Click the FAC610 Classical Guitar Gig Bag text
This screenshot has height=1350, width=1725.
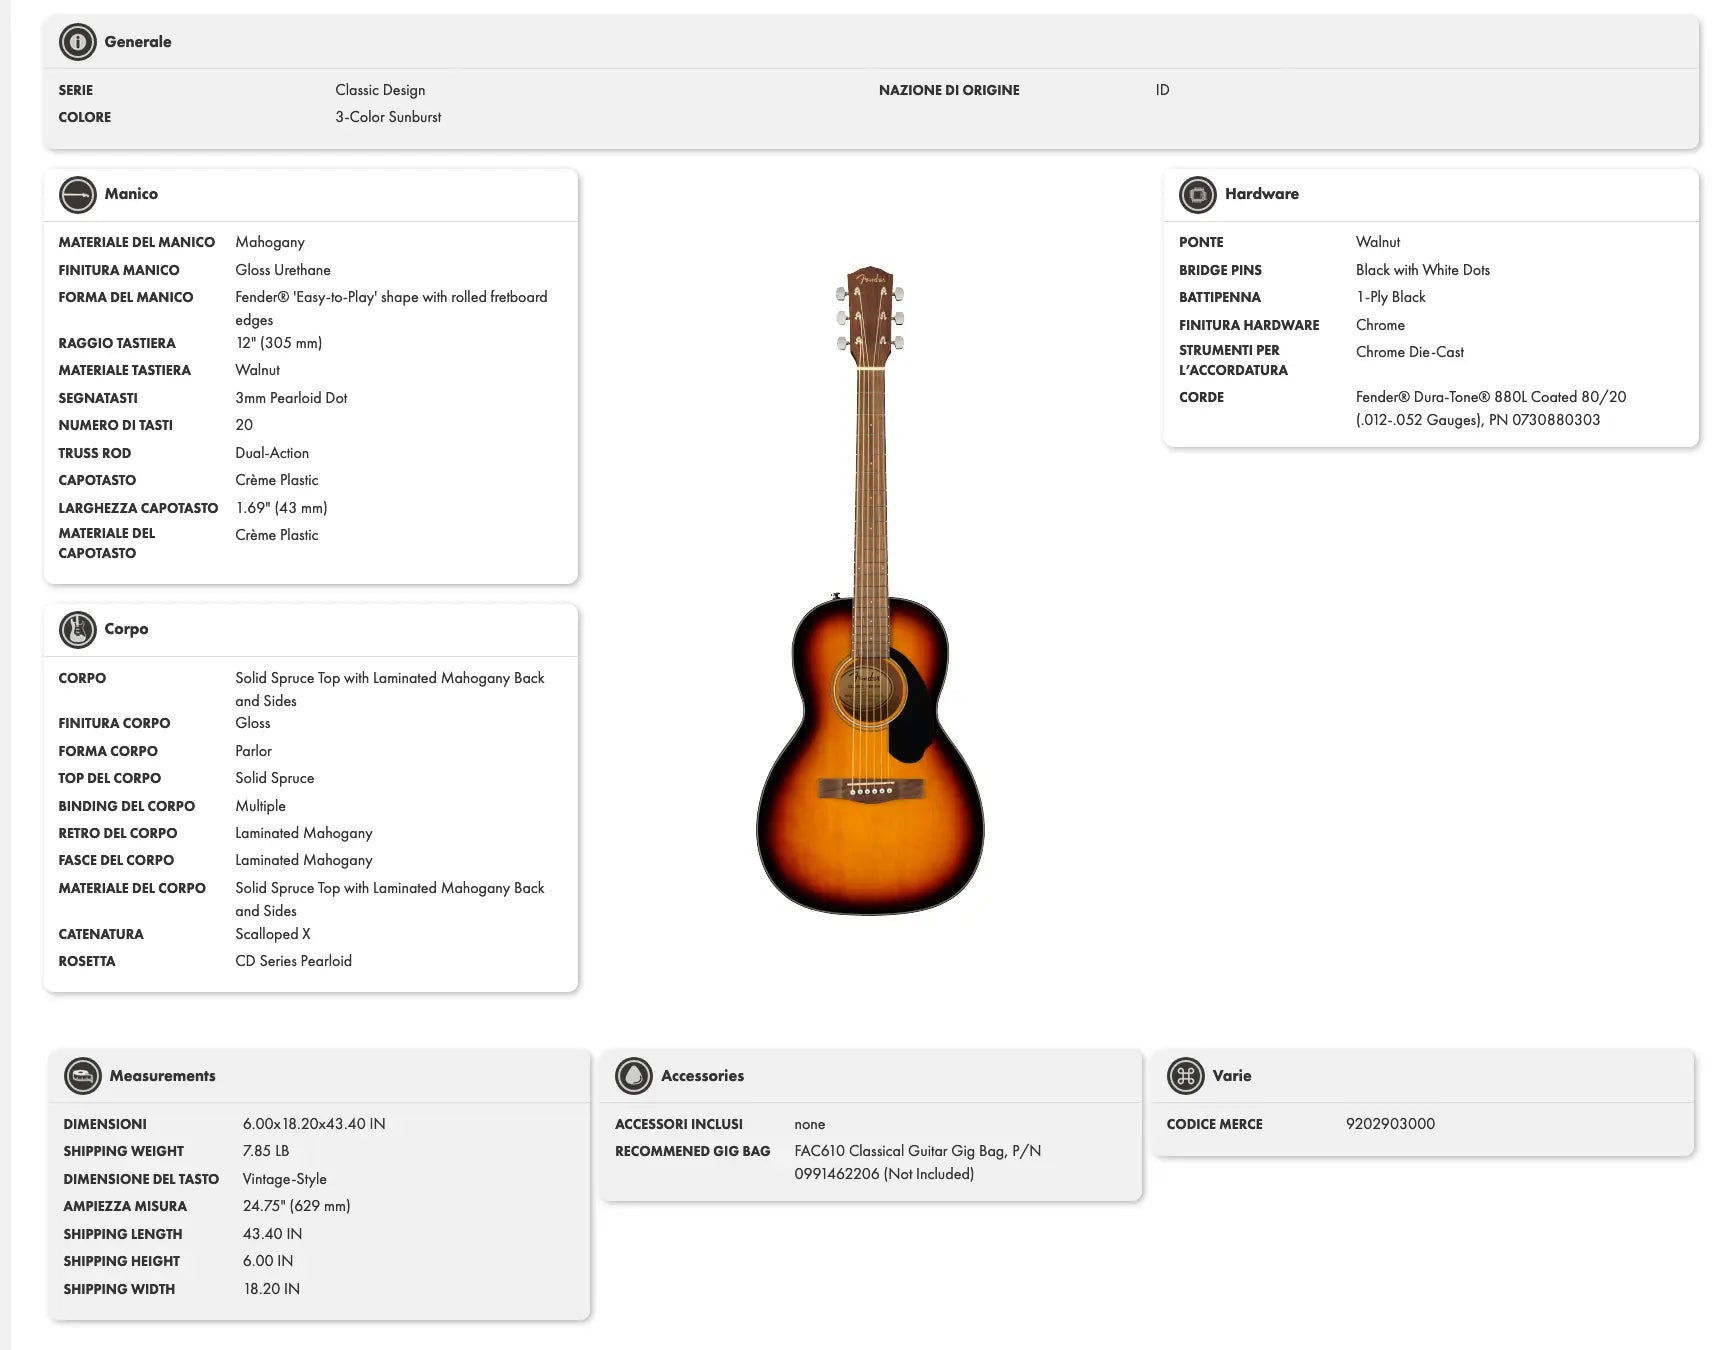(x=918, y=1162)
